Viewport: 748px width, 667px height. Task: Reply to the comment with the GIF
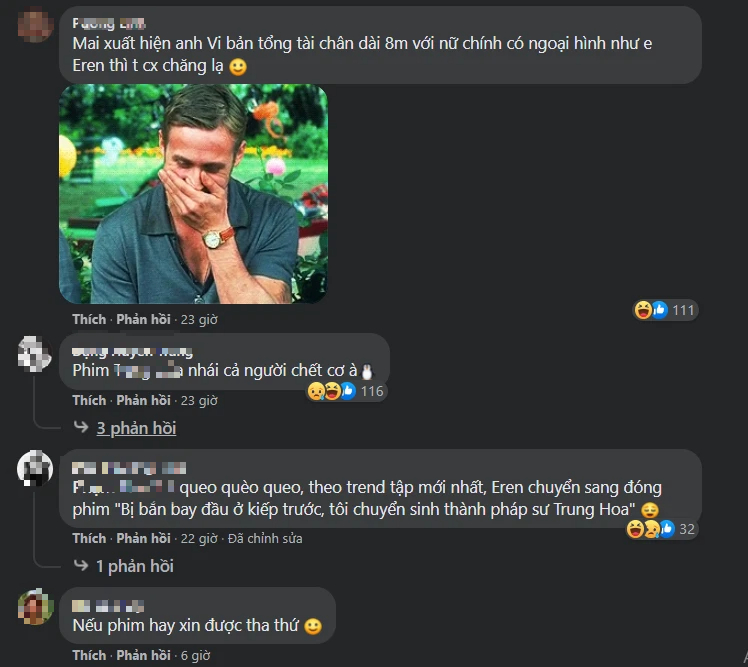[x=145, y=320]
